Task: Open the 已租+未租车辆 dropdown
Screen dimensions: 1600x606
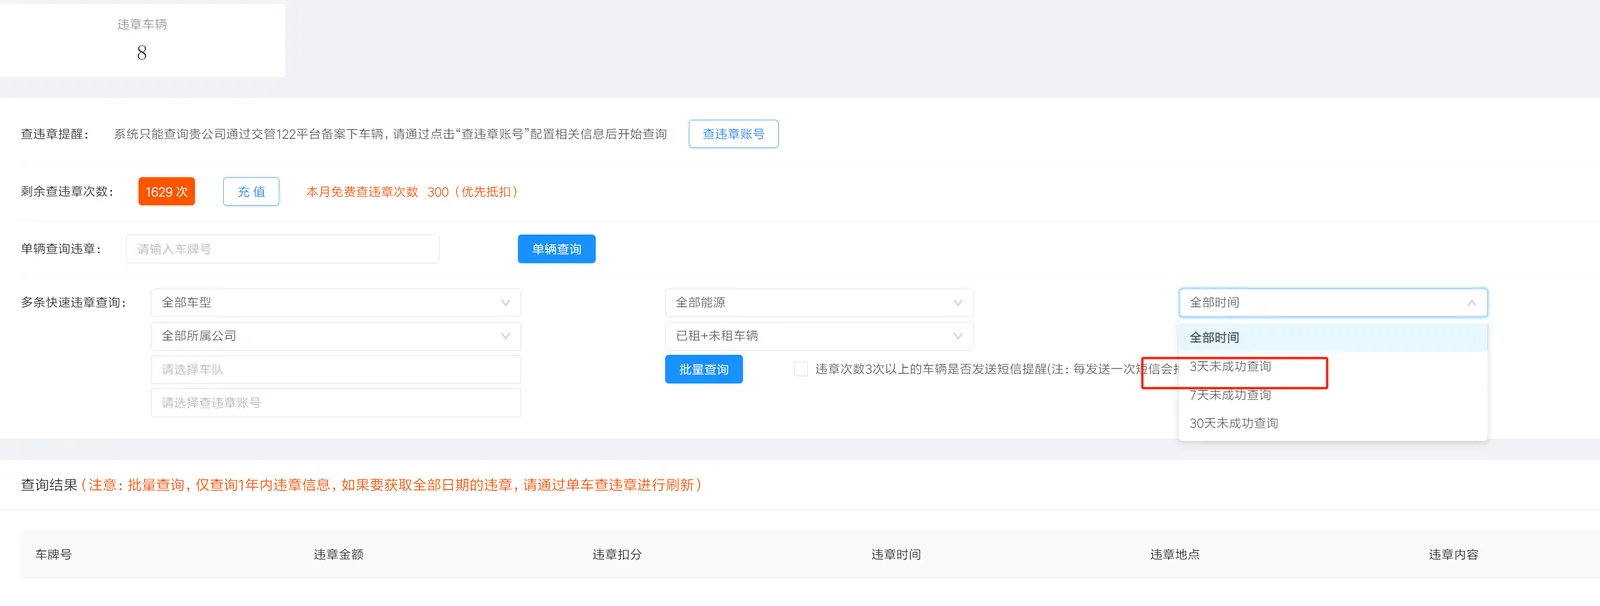Action: 819,336
